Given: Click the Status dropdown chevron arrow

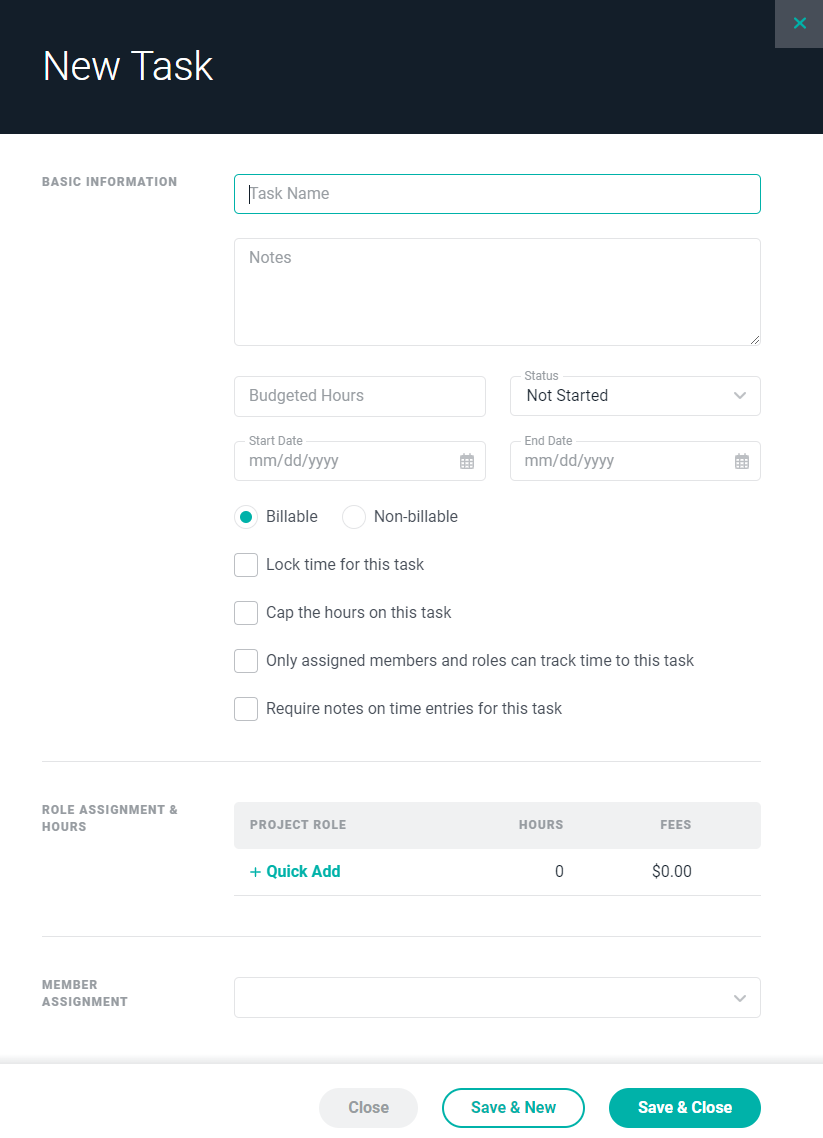Looking at the screenshot, I should [740, 396].
